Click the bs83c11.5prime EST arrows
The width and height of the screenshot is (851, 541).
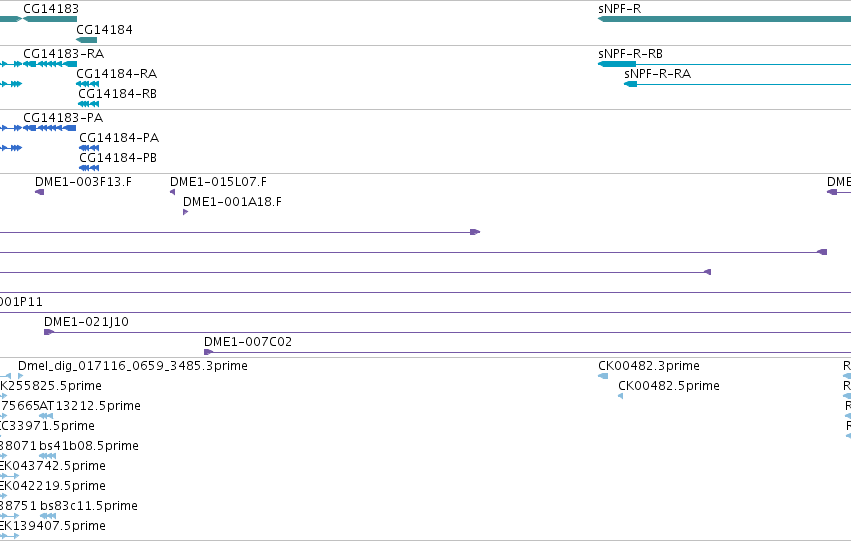[x=48, y=516]
